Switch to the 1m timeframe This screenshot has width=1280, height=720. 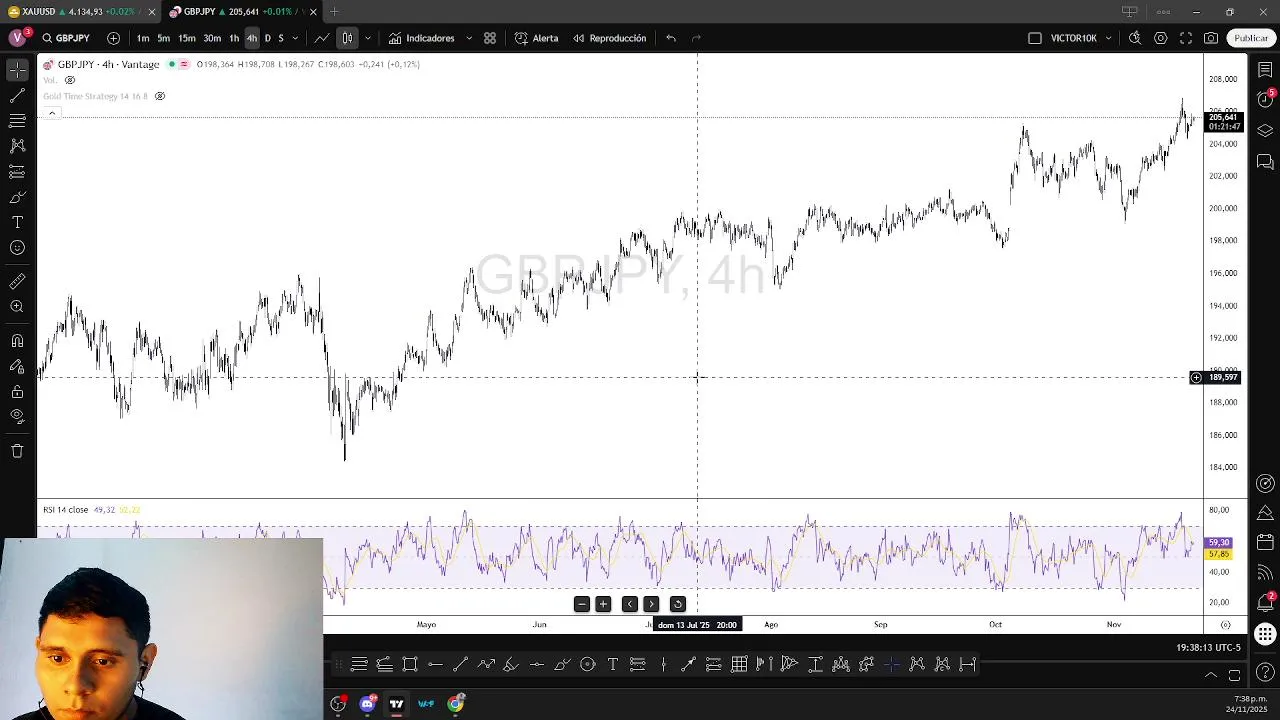click(143, 38)
